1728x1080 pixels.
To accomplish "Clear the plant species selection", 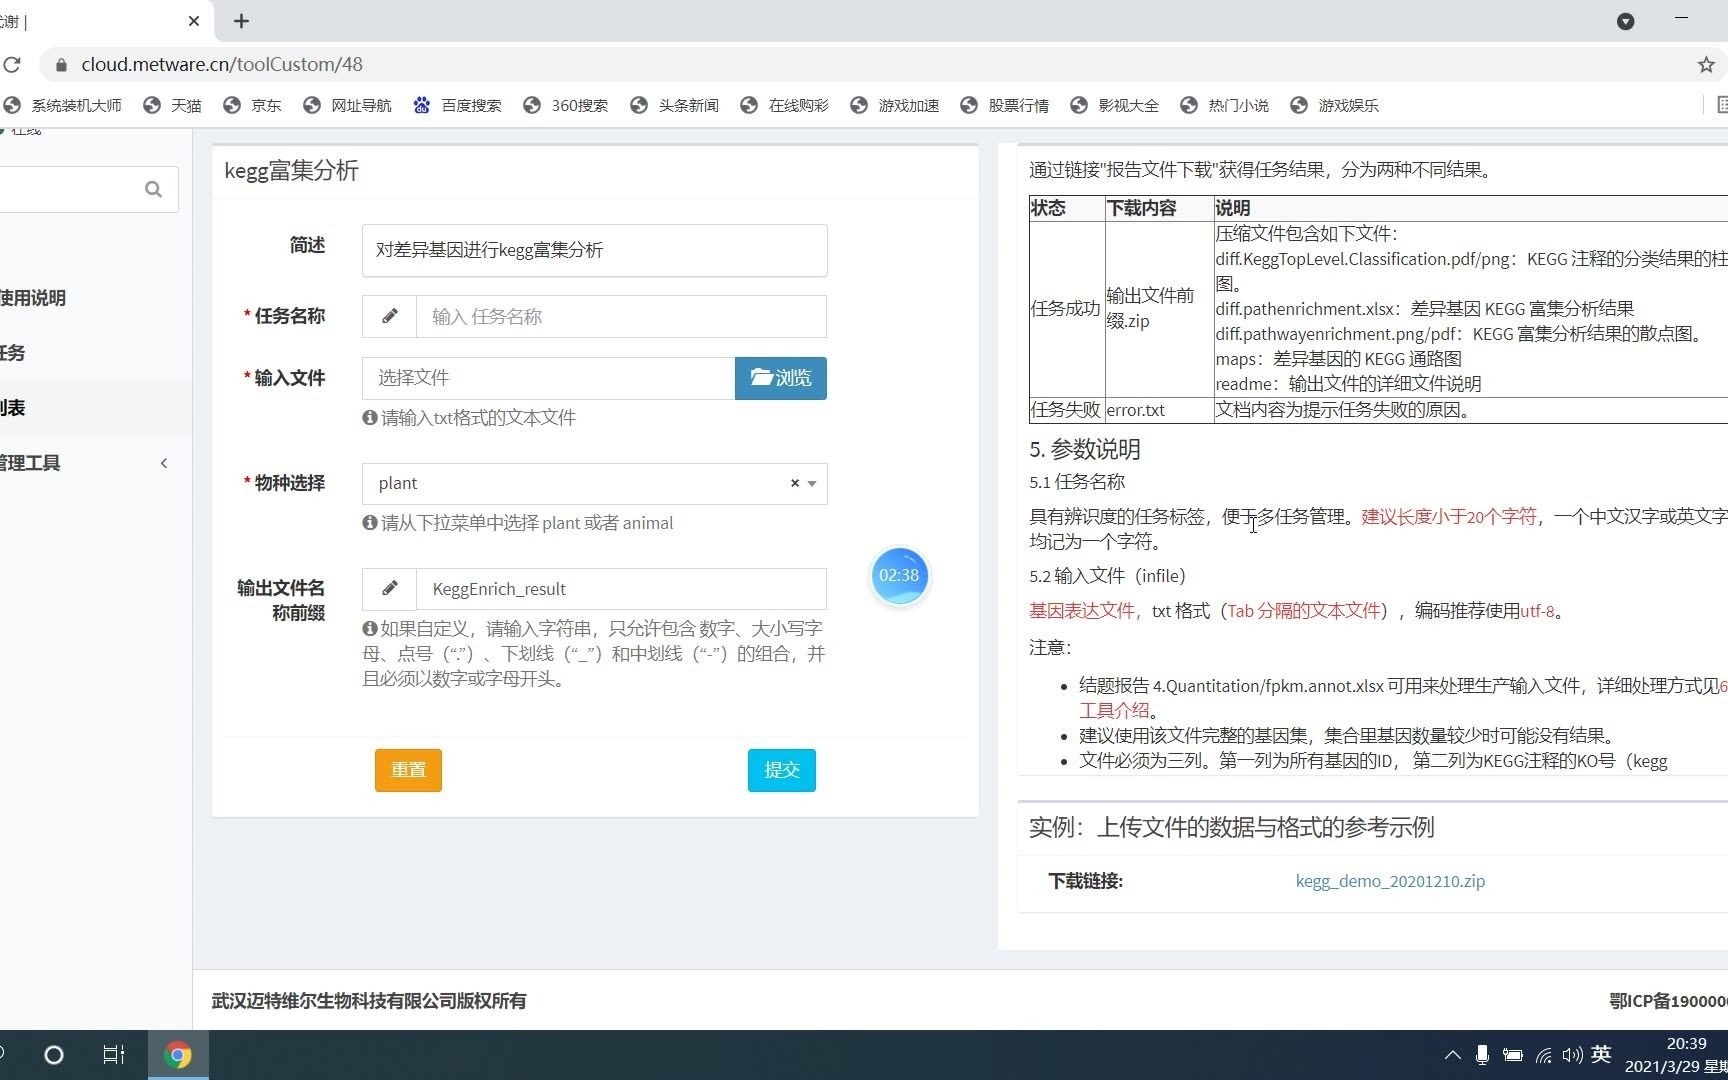I will click(x=795, y=483).
